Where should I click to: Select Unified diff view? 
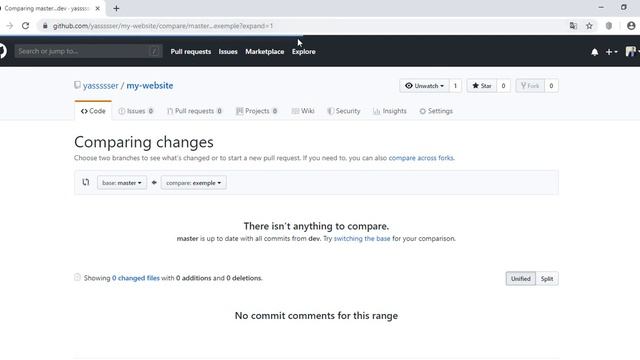520,278
